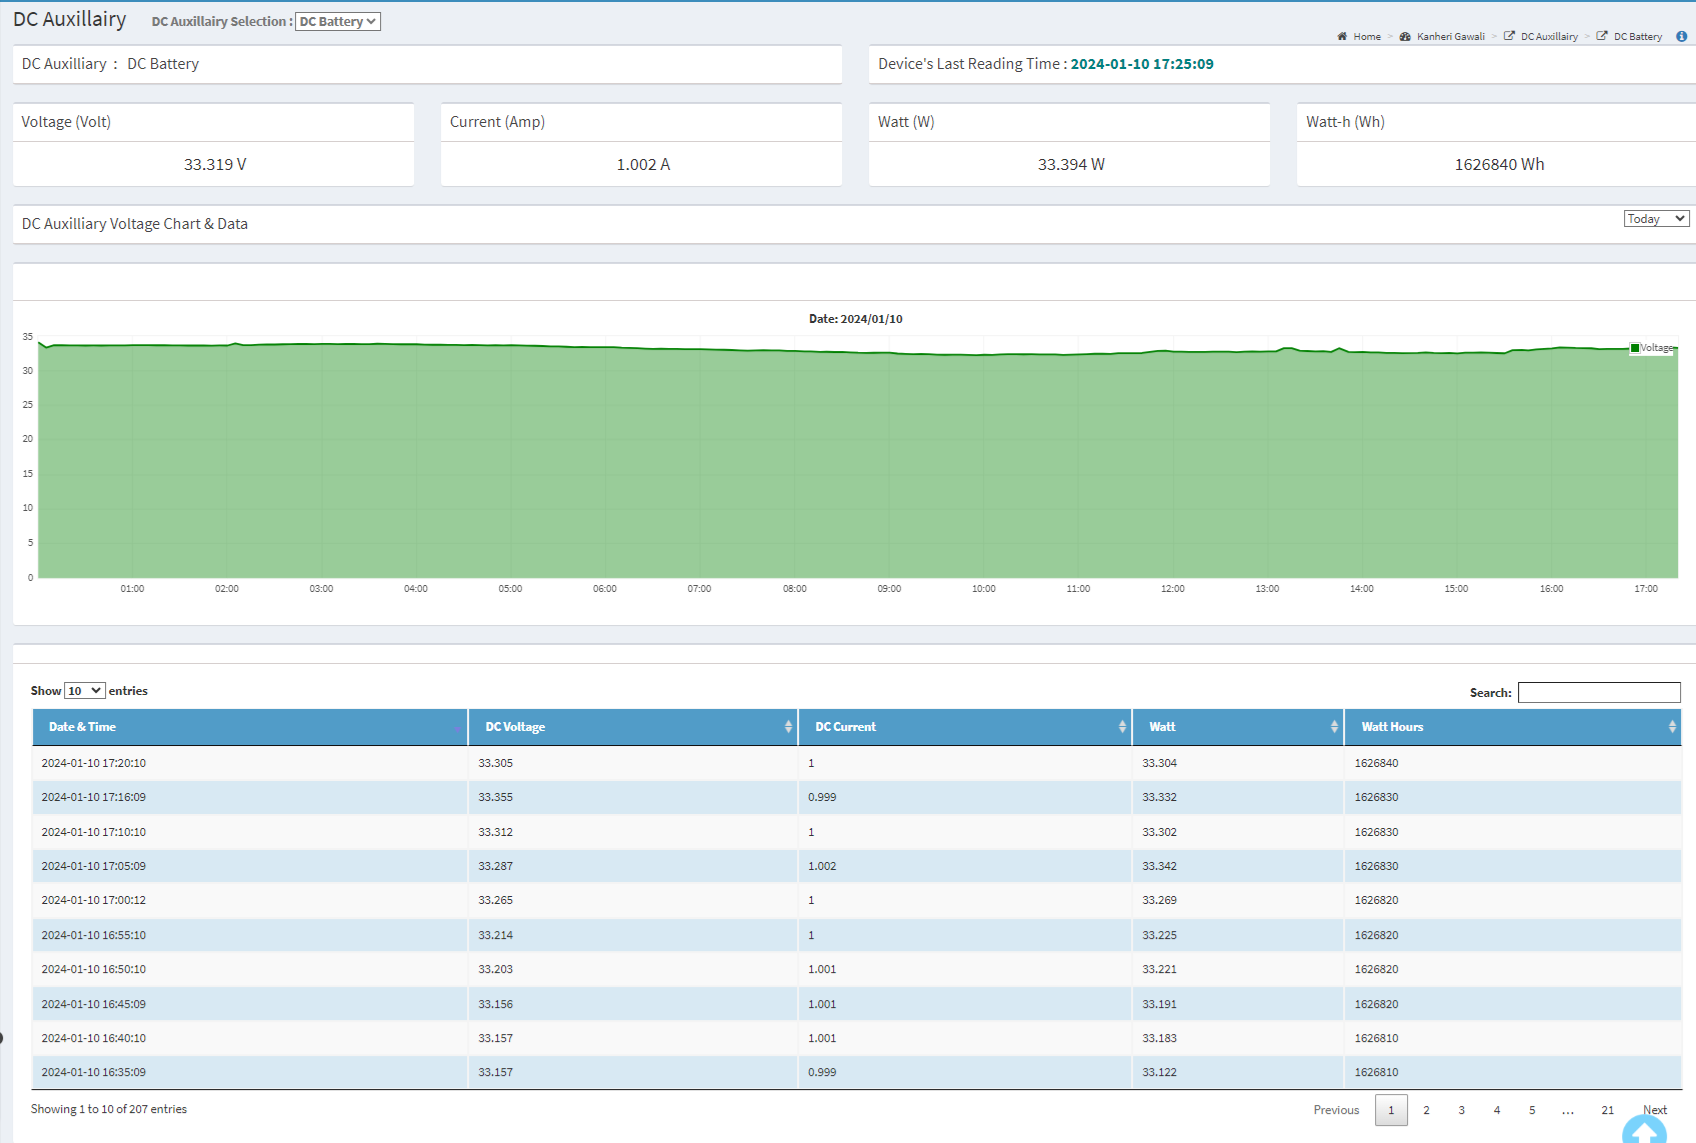Click the Previous pagination button
This screenshot has height=1143, width=1696.
pos(1336,1110)
